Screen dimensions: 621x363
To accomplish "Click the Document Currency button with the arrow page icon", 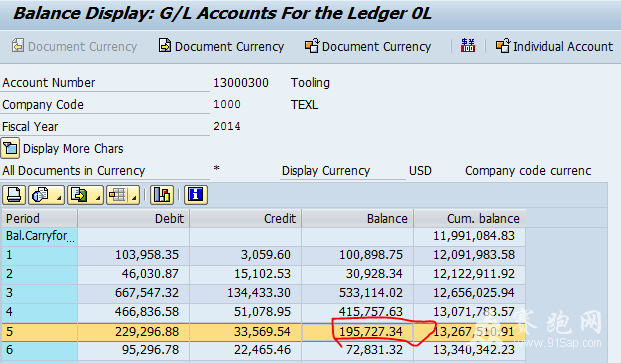I will click(x=221, y=46).
